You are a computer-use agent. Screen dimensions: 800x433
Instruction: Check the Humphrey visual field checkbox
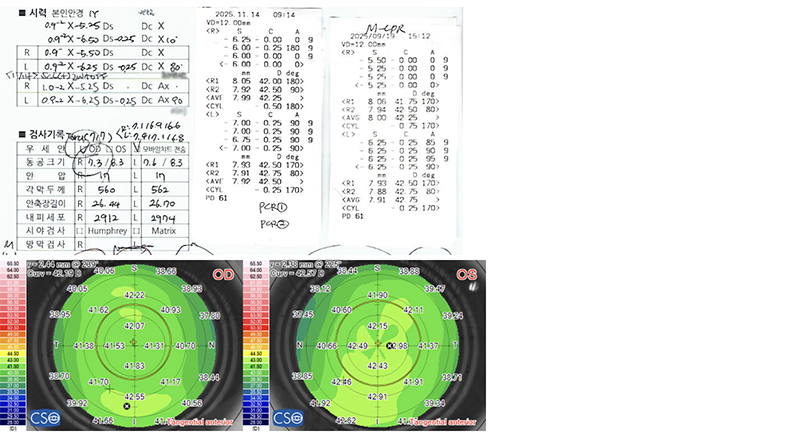(x=79, y=231)
